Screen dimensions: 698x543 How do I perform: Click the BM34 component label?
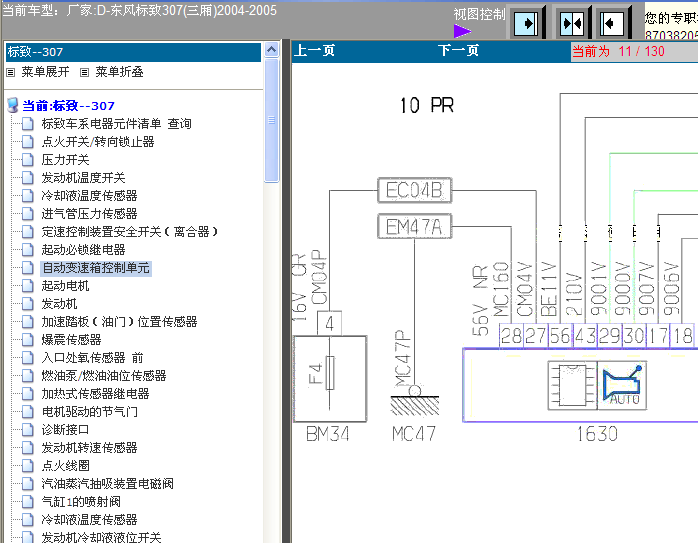point(328,434)
